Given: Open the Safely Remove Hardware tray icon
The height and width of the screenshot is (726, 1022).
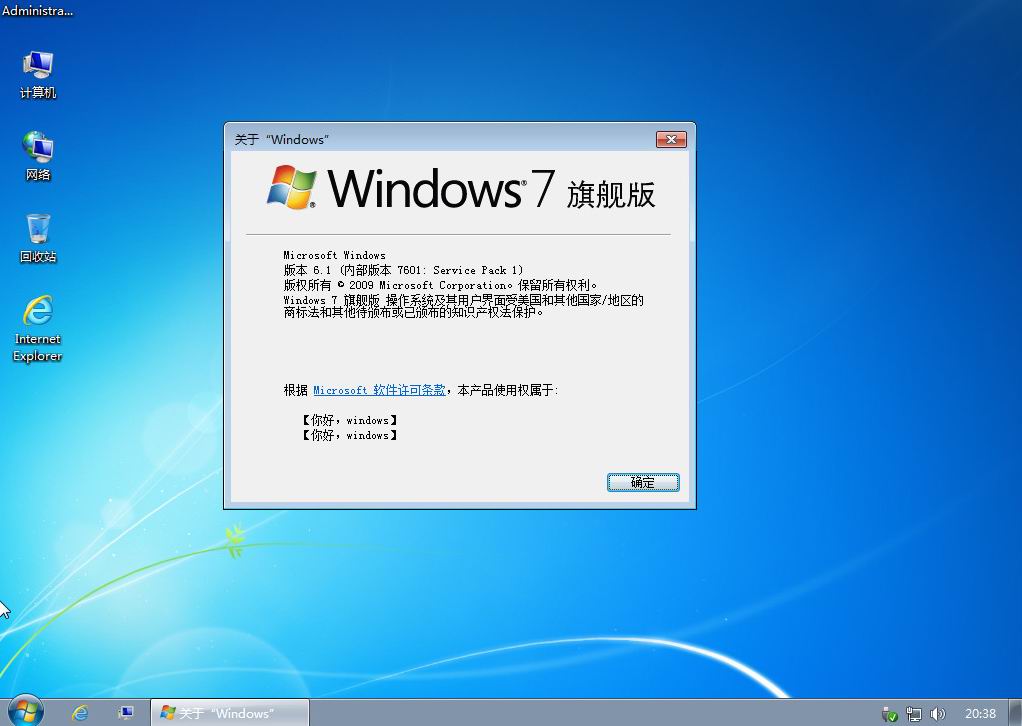Looking at the screenshot, I should [x=890, y=714].
